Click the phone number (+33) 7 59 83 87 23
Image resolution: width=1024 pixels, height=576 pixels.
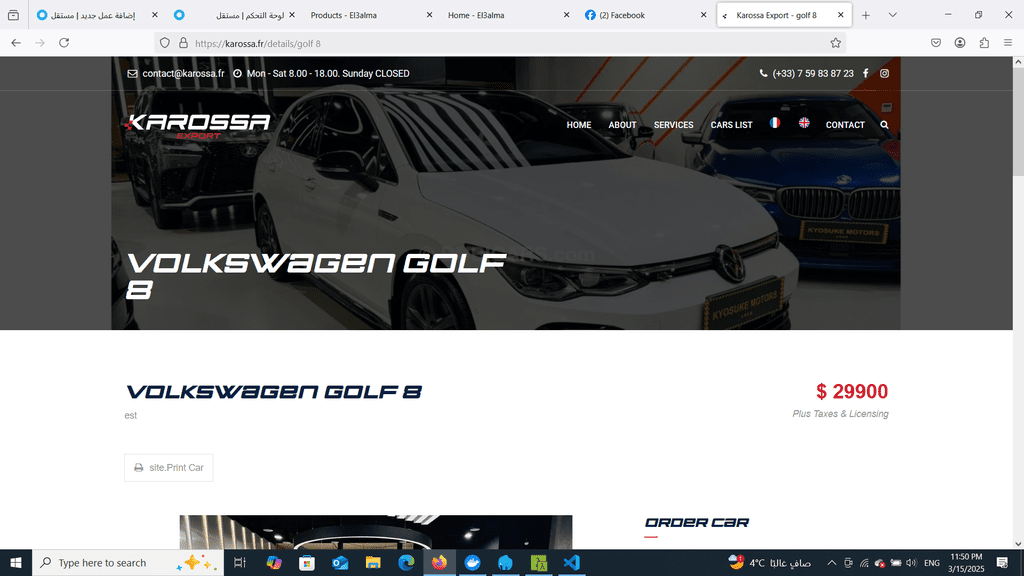(x=812, y=73)
